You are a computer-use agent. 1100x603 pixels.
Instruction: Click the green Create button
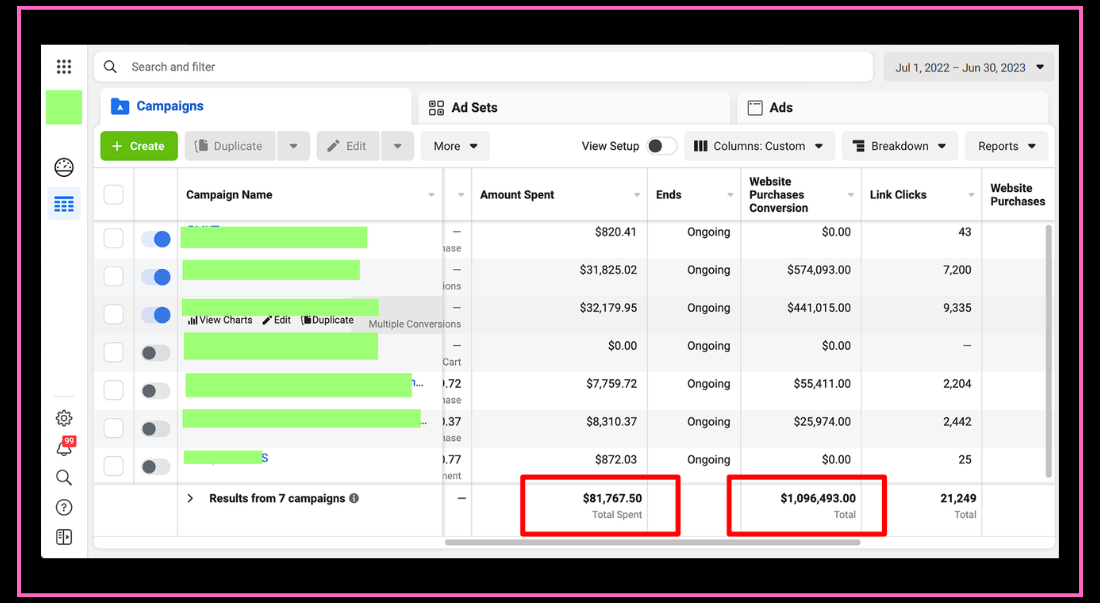139,146
